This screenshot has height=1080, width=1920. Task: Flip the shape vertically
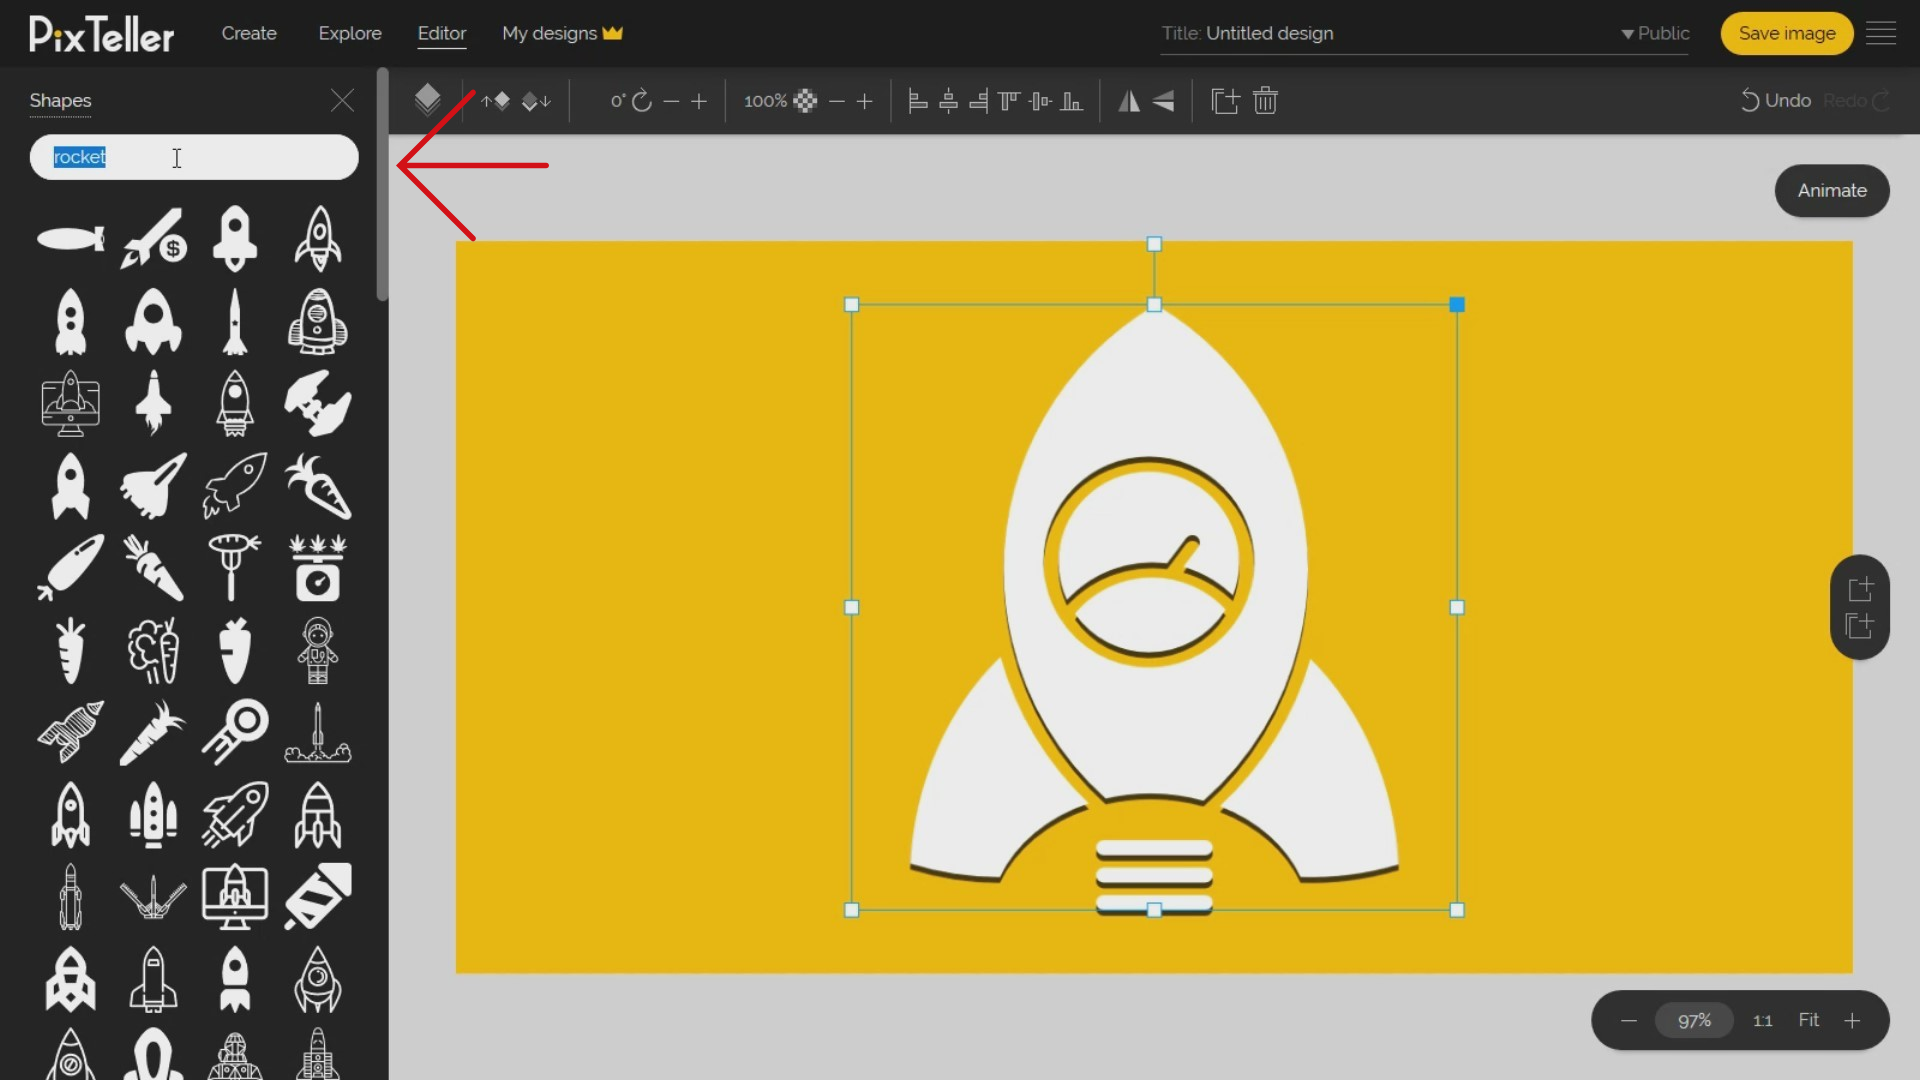(x=1163, y=101)
